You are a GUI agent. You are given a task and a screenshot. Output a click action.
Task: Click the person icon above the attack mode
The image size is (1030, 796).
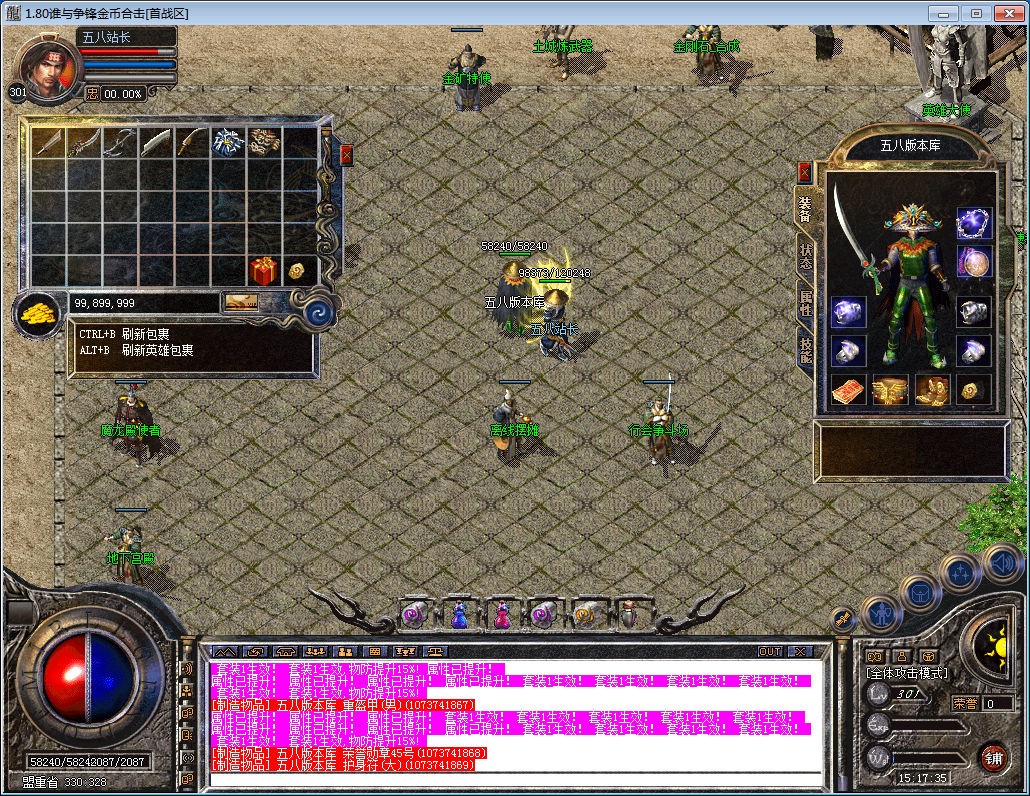click(901, 656)
